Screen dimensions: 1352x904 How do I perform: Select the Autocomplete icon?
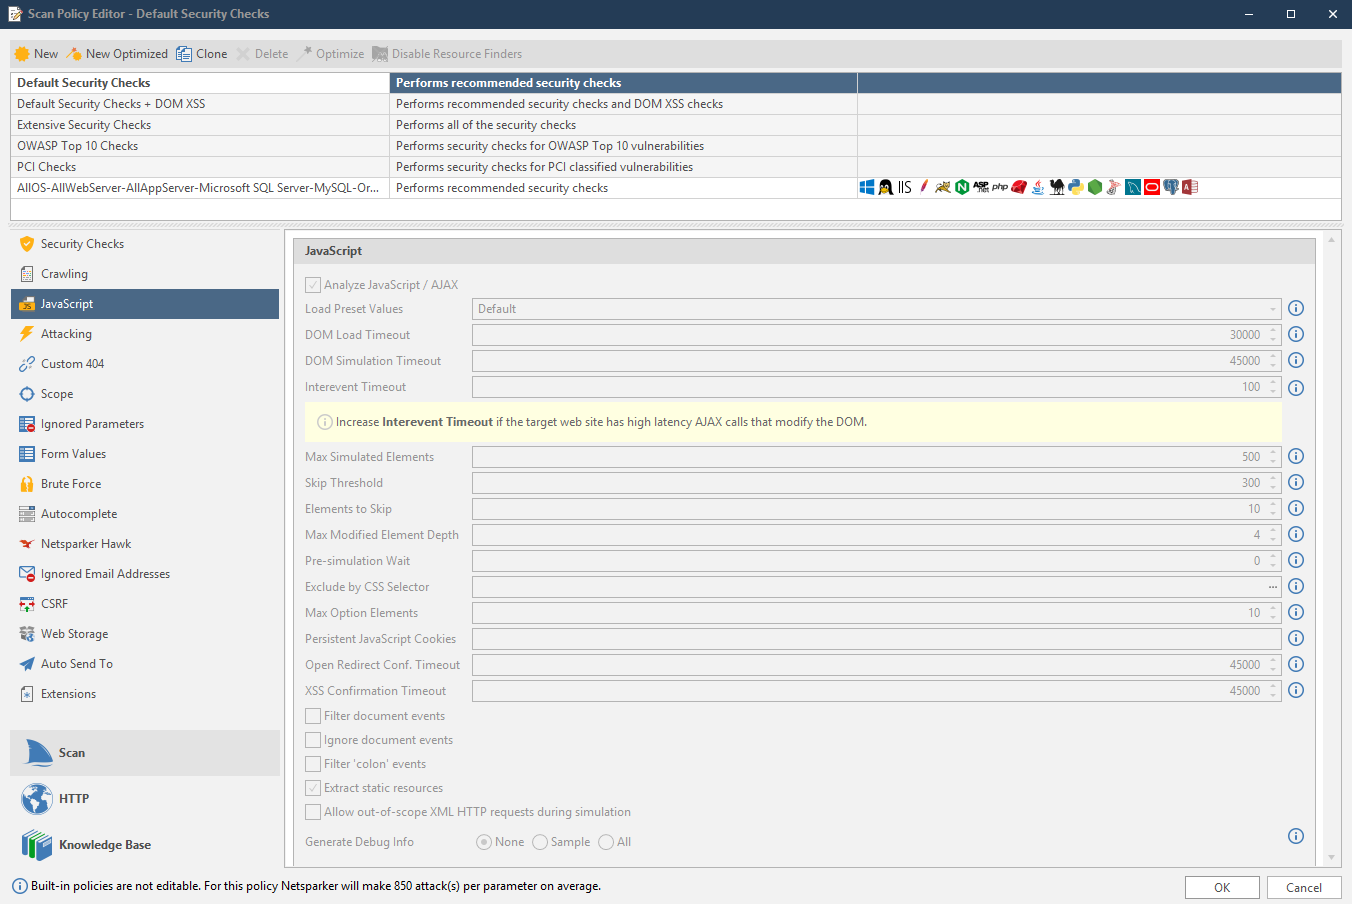27,514
